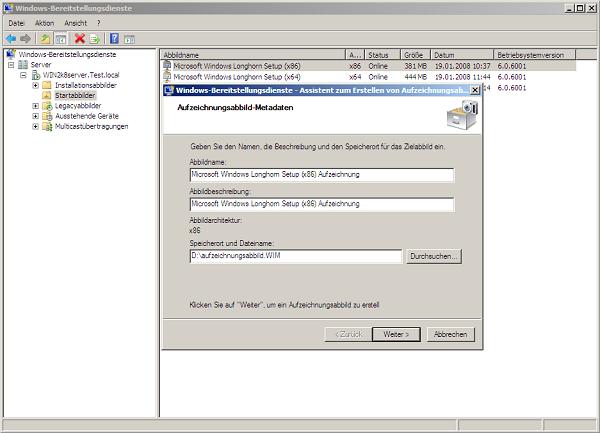Select Legacyabbilder tree label
600x433 pixels.
[78, 106]
